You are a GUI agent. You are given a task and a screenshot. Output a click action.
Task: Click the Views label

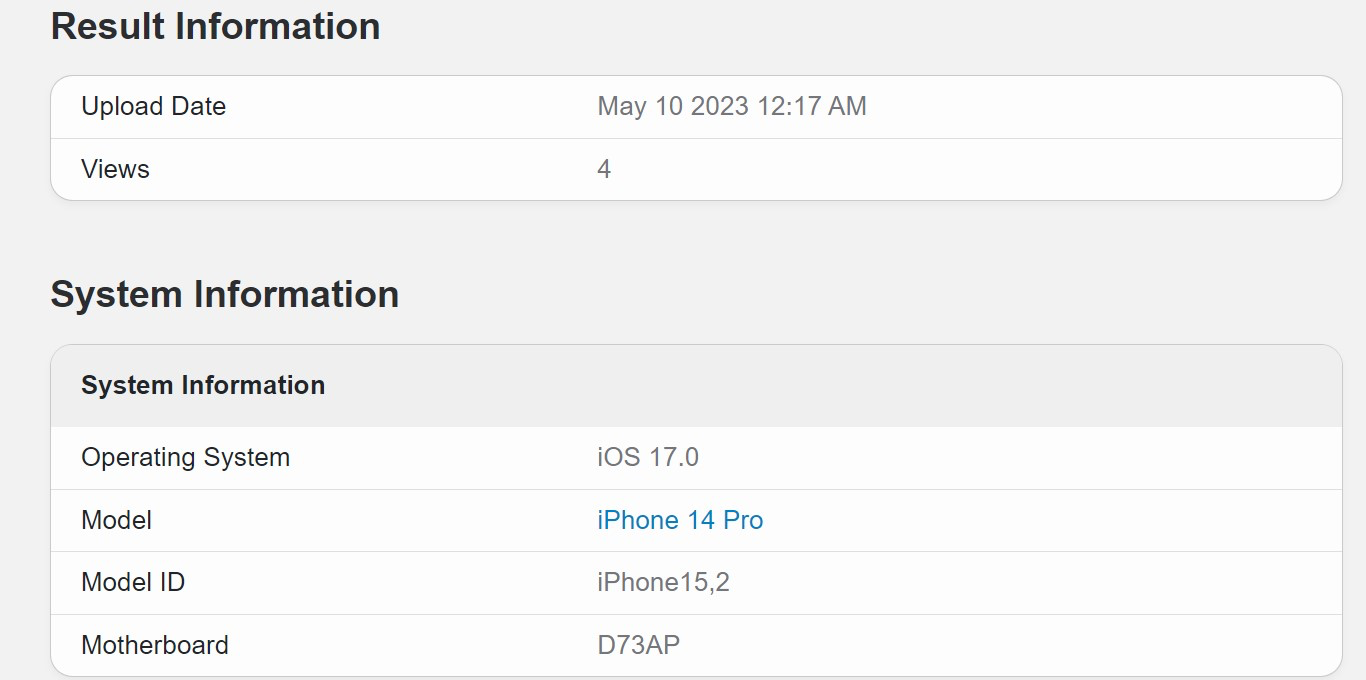115,169
